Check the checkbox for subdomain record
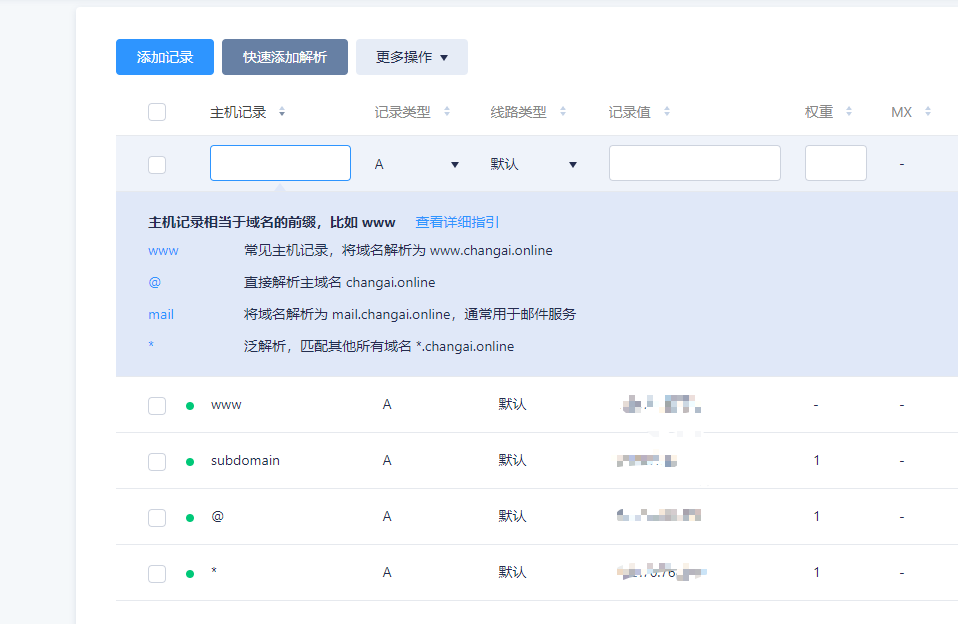 point(157,461)
